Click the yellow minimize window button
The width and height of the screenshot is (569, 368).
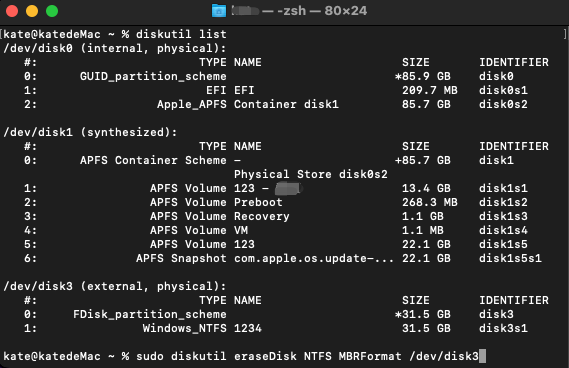(x=32, y=11)
